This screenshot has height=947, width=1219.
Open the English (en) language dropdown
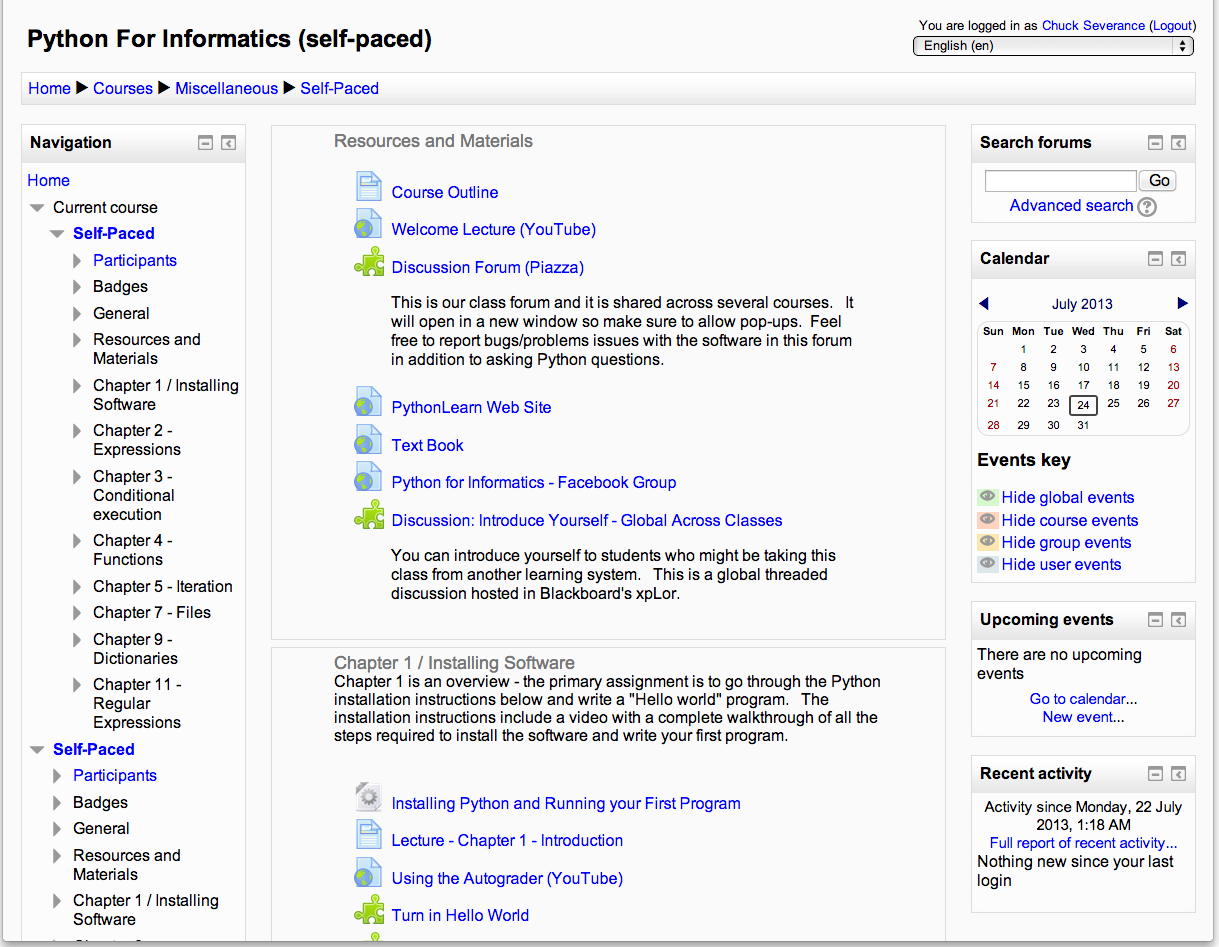pyautogui.click(x=1054, y=46)
